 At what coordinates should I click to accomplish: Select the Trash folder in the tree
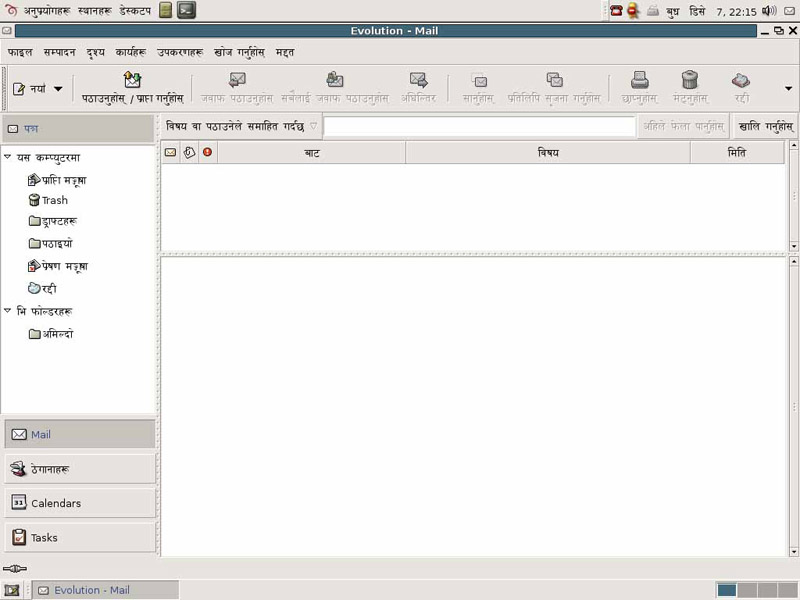[x=54, y=200]
